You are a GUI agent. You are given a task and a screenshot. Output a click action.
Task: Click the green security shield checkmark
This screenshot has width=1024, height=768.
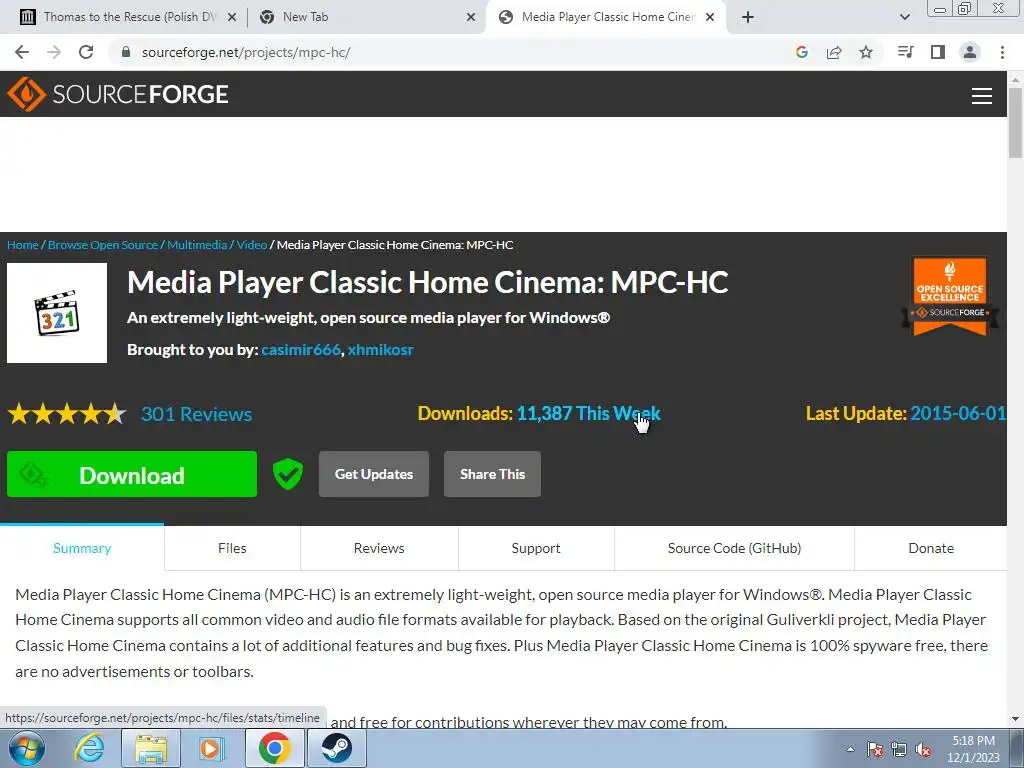pos(288,474)
